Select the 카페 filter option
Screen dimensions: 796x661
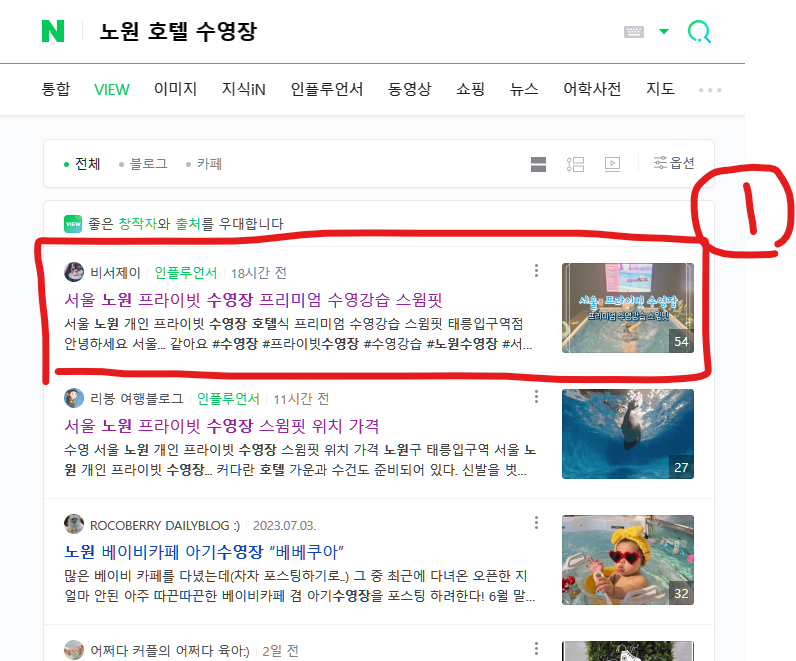point(204,164)
